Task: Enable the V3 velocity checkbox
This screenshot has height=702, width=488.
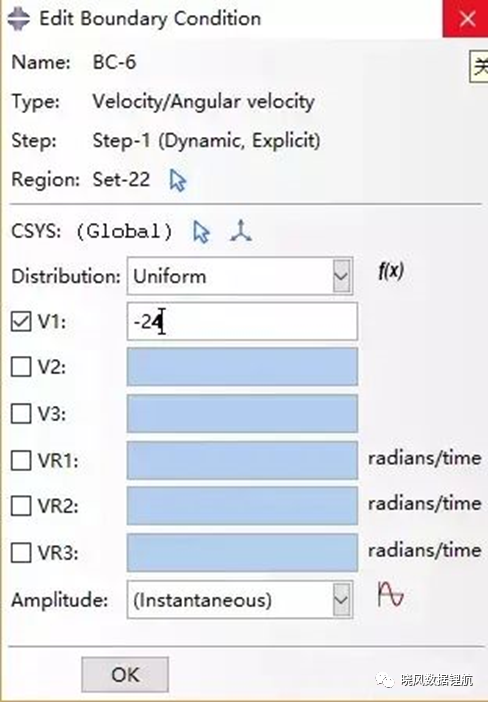Action: tap(21, 413)
